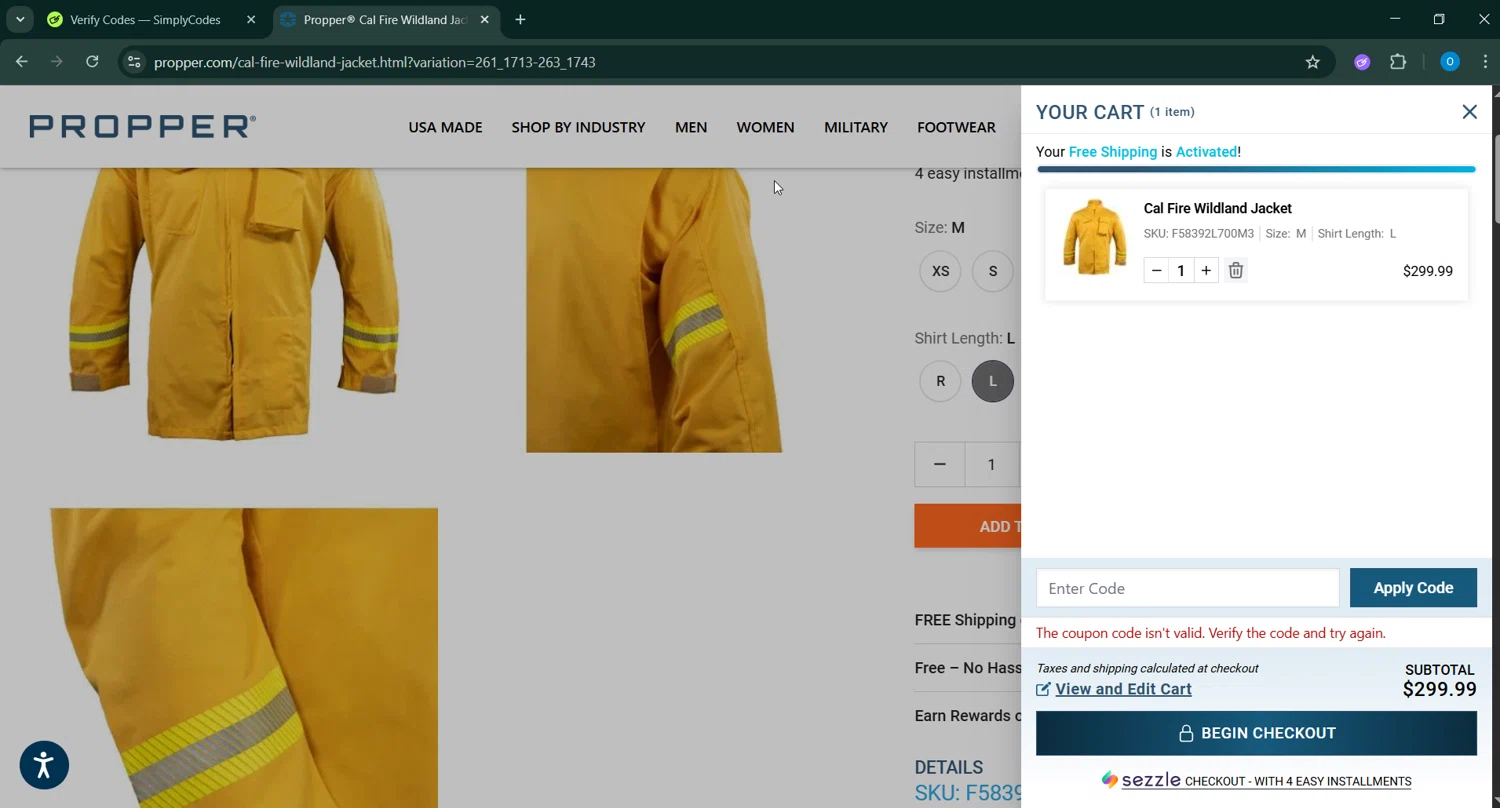
Task: Choose Sezzle checkout with 4 installments
Action: pos(1256,780)
